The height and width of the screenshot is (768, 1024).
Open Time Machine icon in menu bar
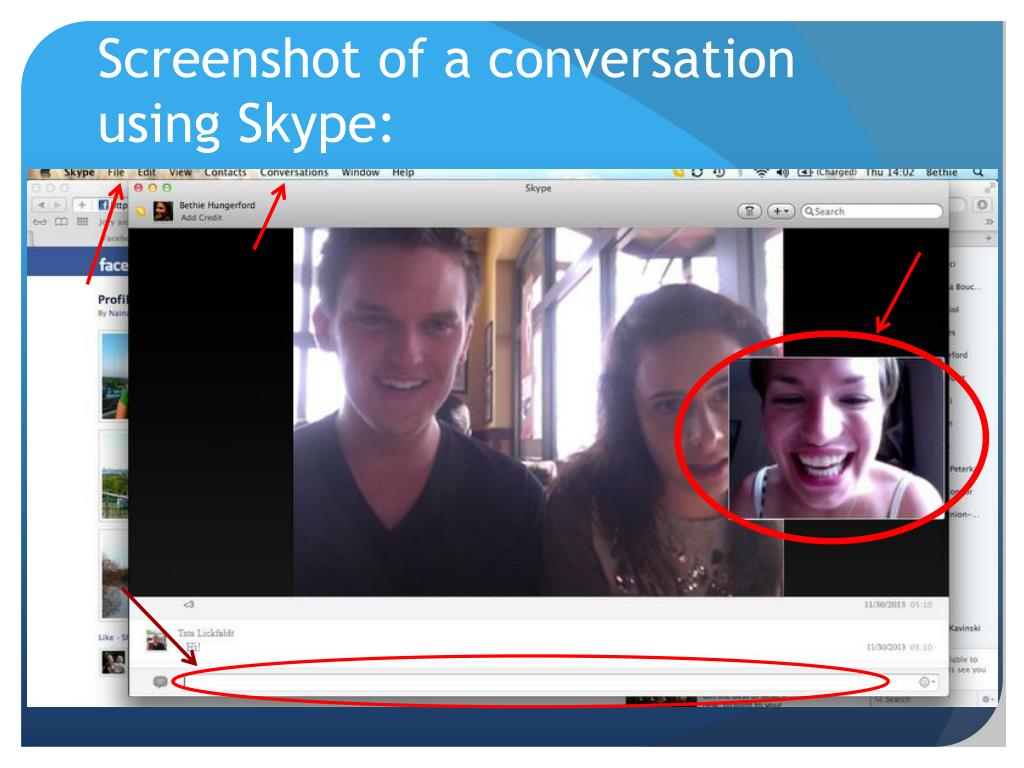pos(718,172)
